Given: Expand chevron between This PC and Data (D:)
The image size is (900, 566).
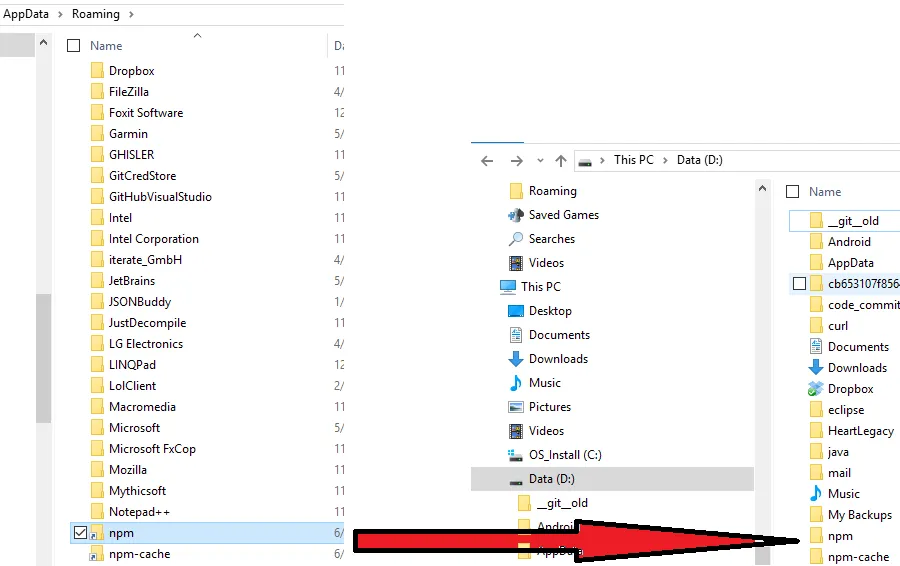Looking at the screenshot, I should click(x=665, y=160).
